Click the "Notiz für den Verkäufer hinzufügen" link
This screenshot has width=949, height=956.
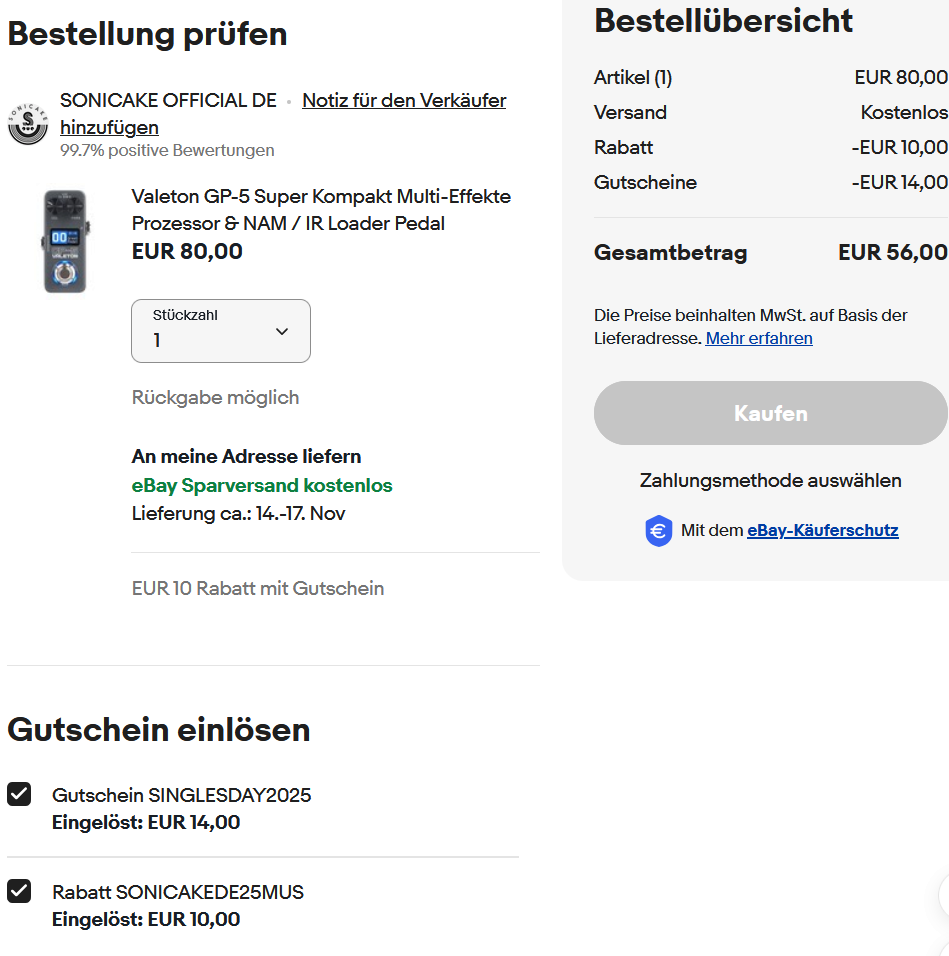tap(403, 101)
